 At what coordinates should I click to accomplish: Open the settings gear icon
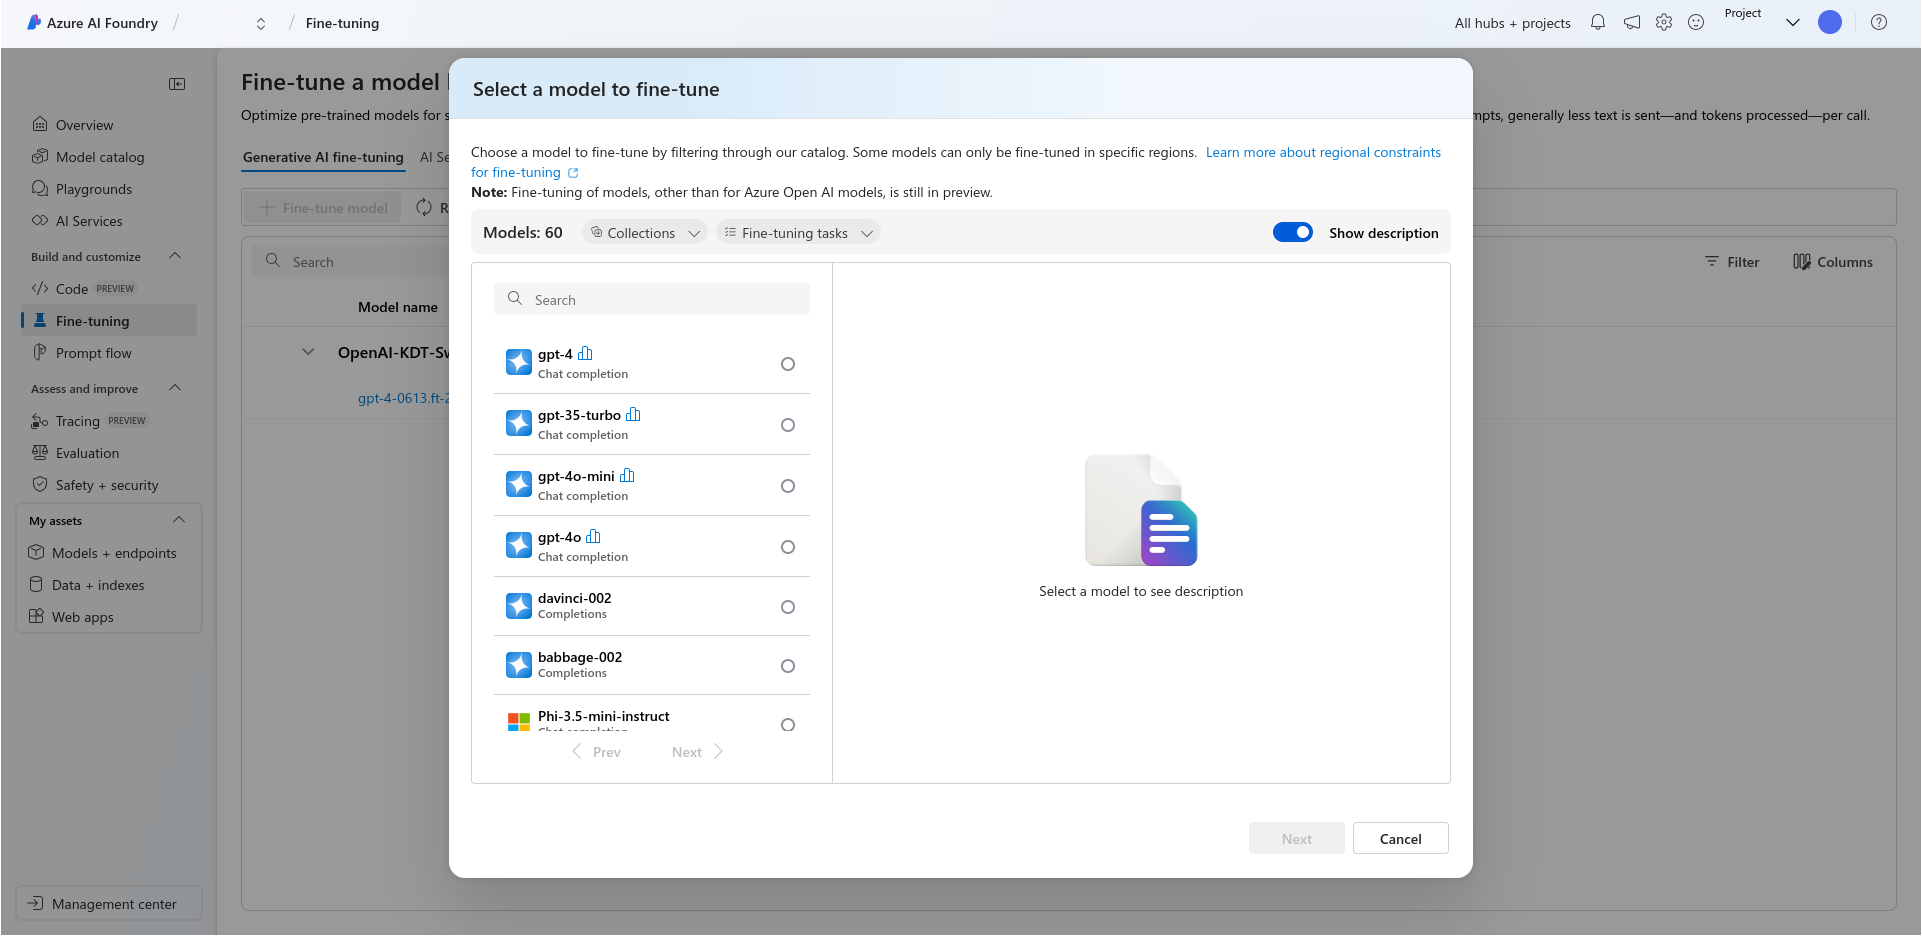[x=1664, y=22]
